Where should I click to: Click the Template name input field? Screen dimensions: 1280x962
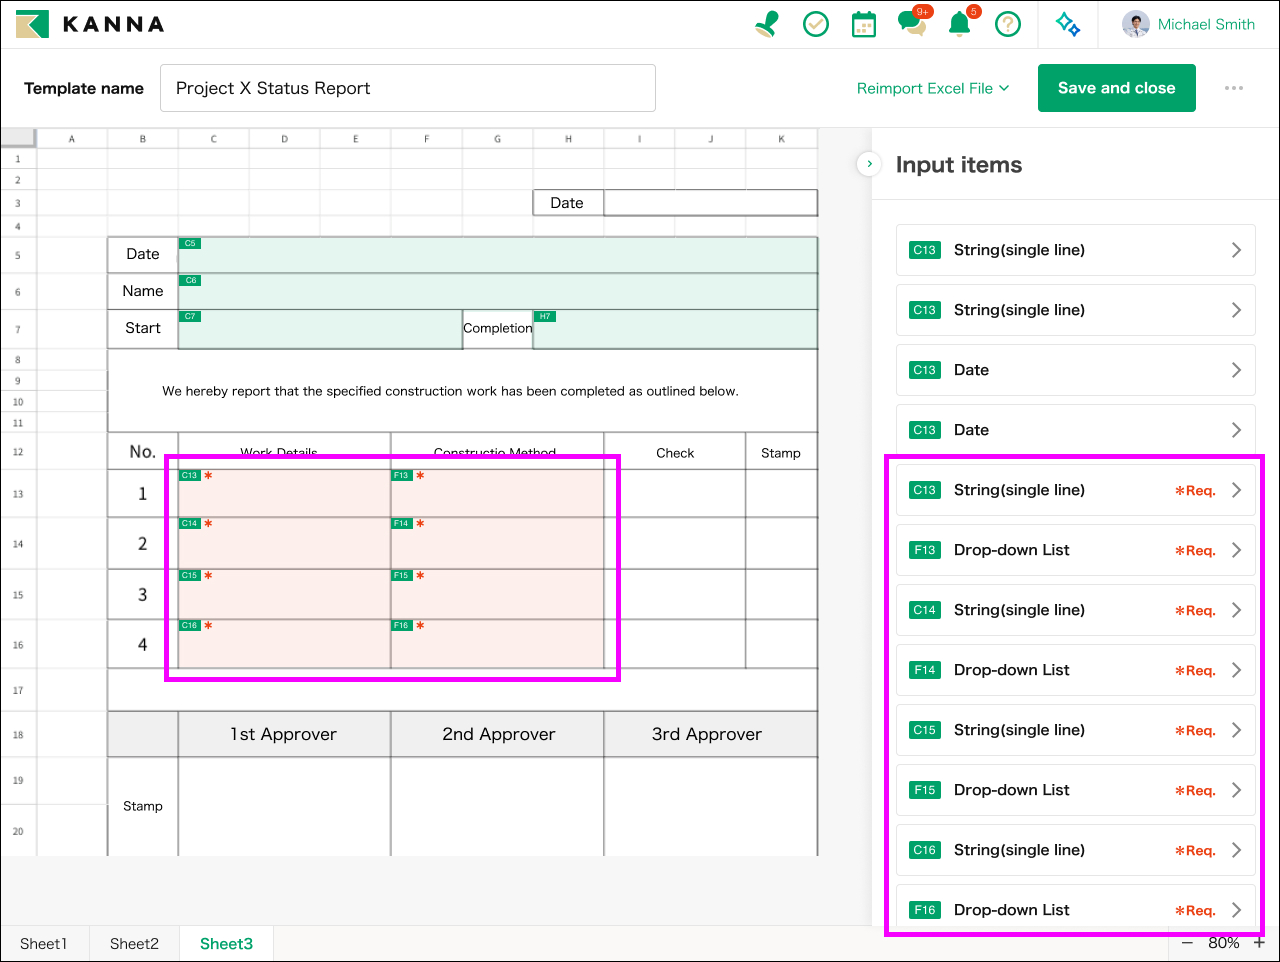[x=407, y=88]
